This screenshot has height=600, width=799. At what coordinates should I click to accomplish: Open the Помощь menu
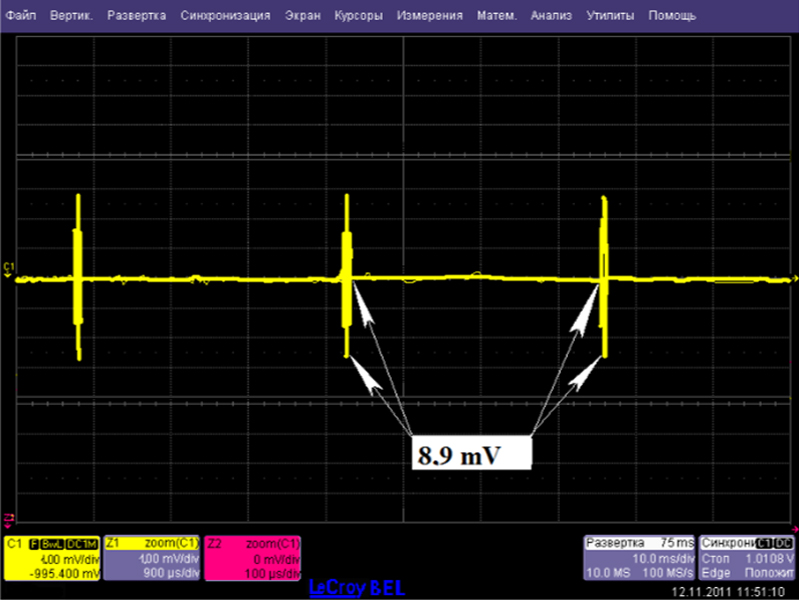tap(672, 17)
